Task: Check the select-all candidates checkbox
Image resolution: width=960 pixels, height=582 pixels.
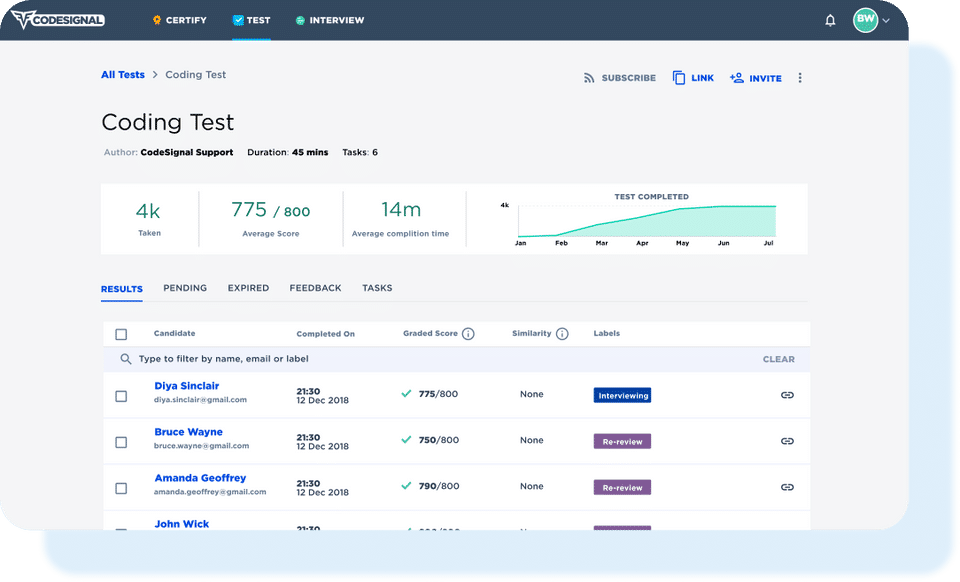Action: click(121, 334)
